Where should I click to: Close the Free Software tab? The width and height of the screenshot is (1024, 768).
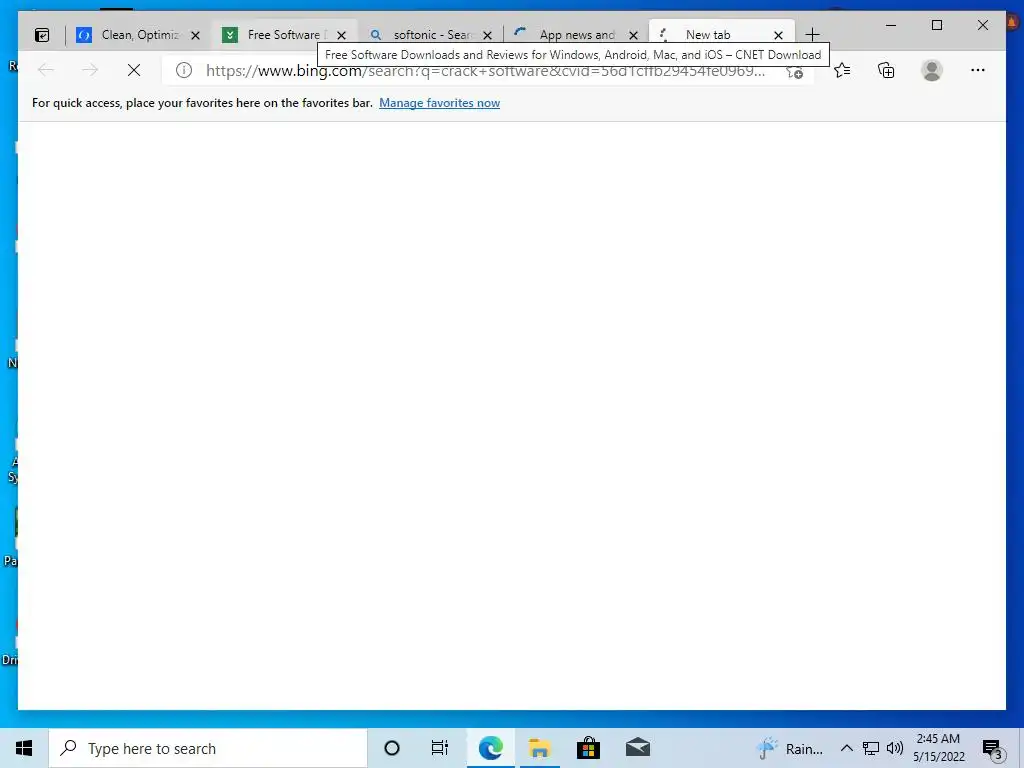(341, 35)
